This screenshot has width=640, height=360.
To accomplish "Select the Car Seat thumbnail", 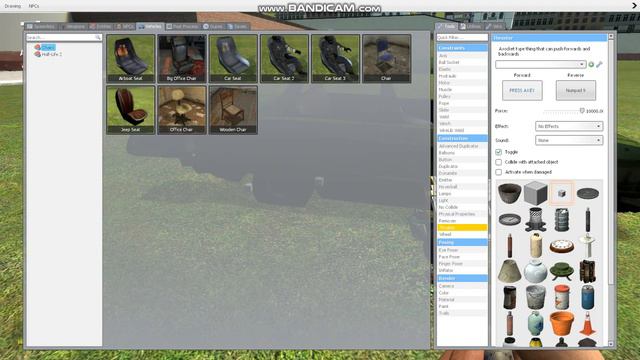I will click(x=233, y=59).
